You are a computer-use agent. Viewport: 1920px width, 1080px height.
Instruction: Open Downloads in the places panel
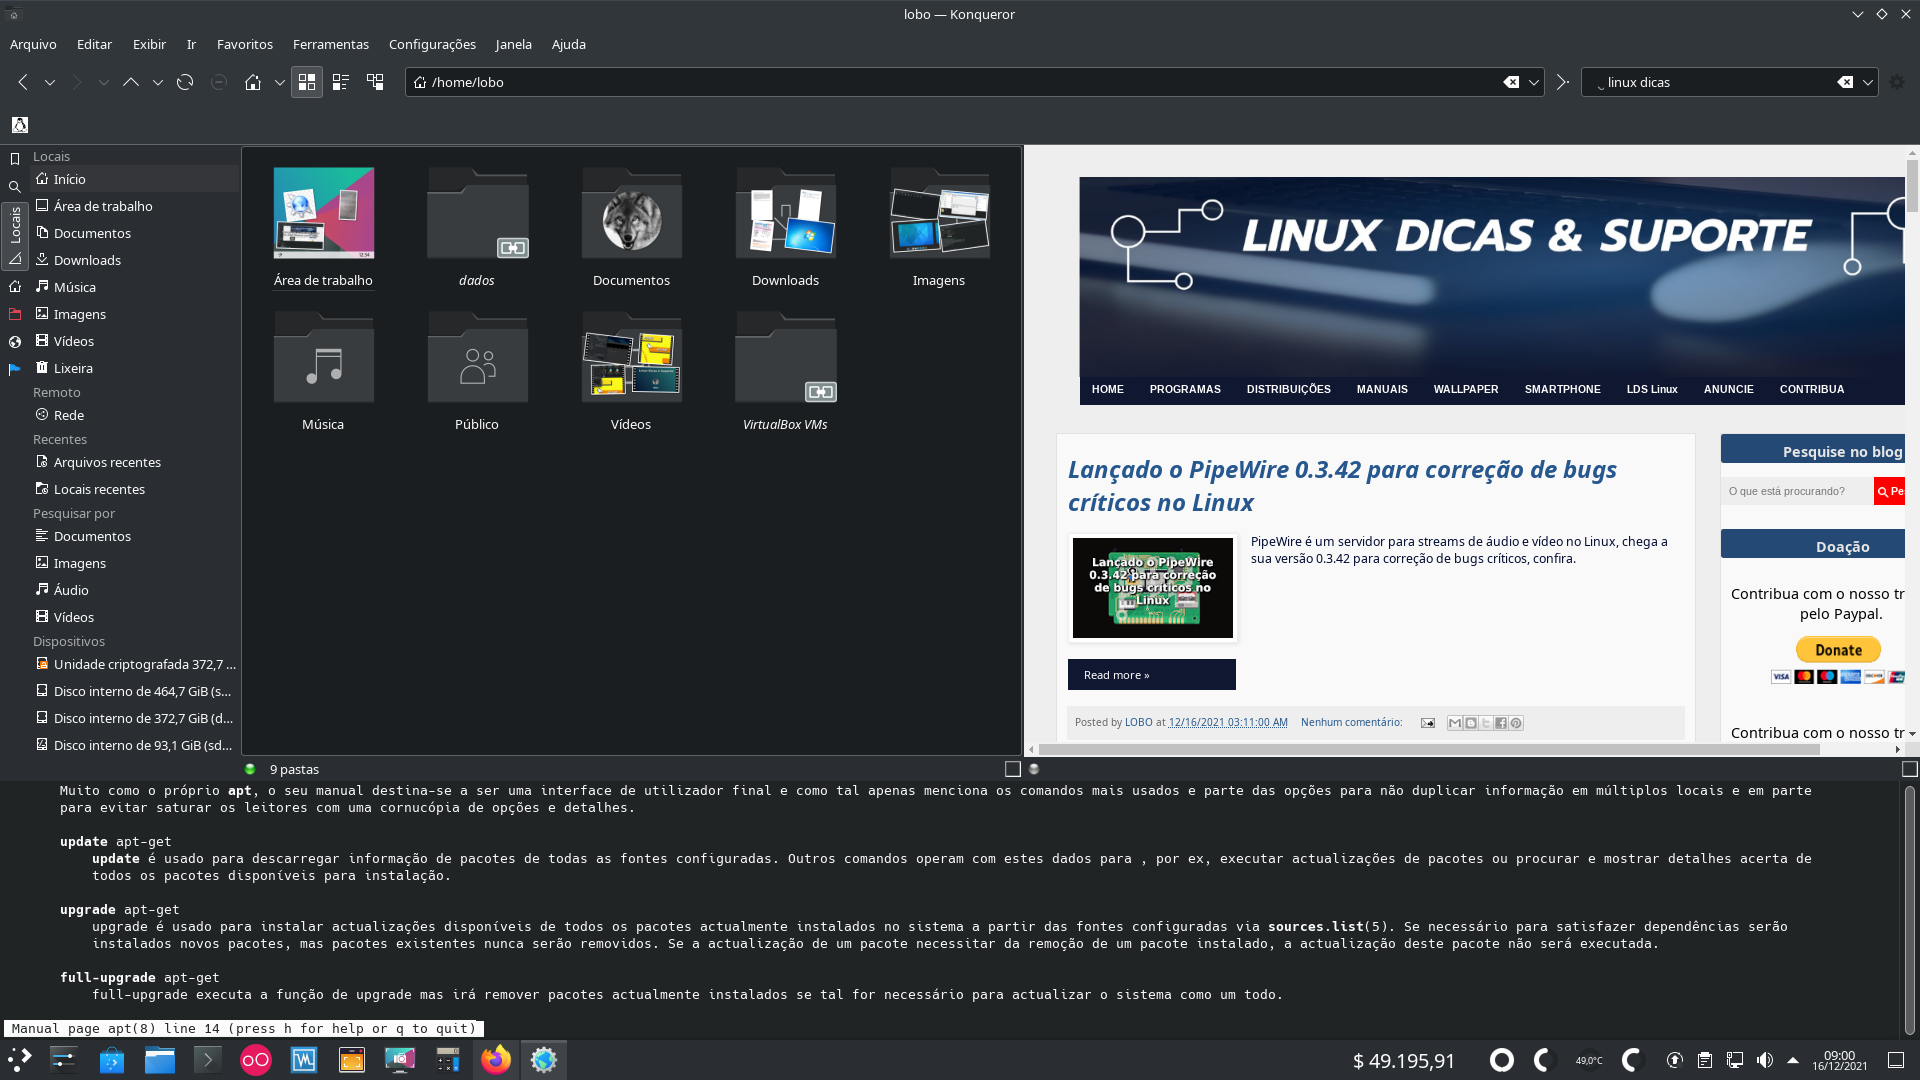pyautogui.click(x=135, y=260)
